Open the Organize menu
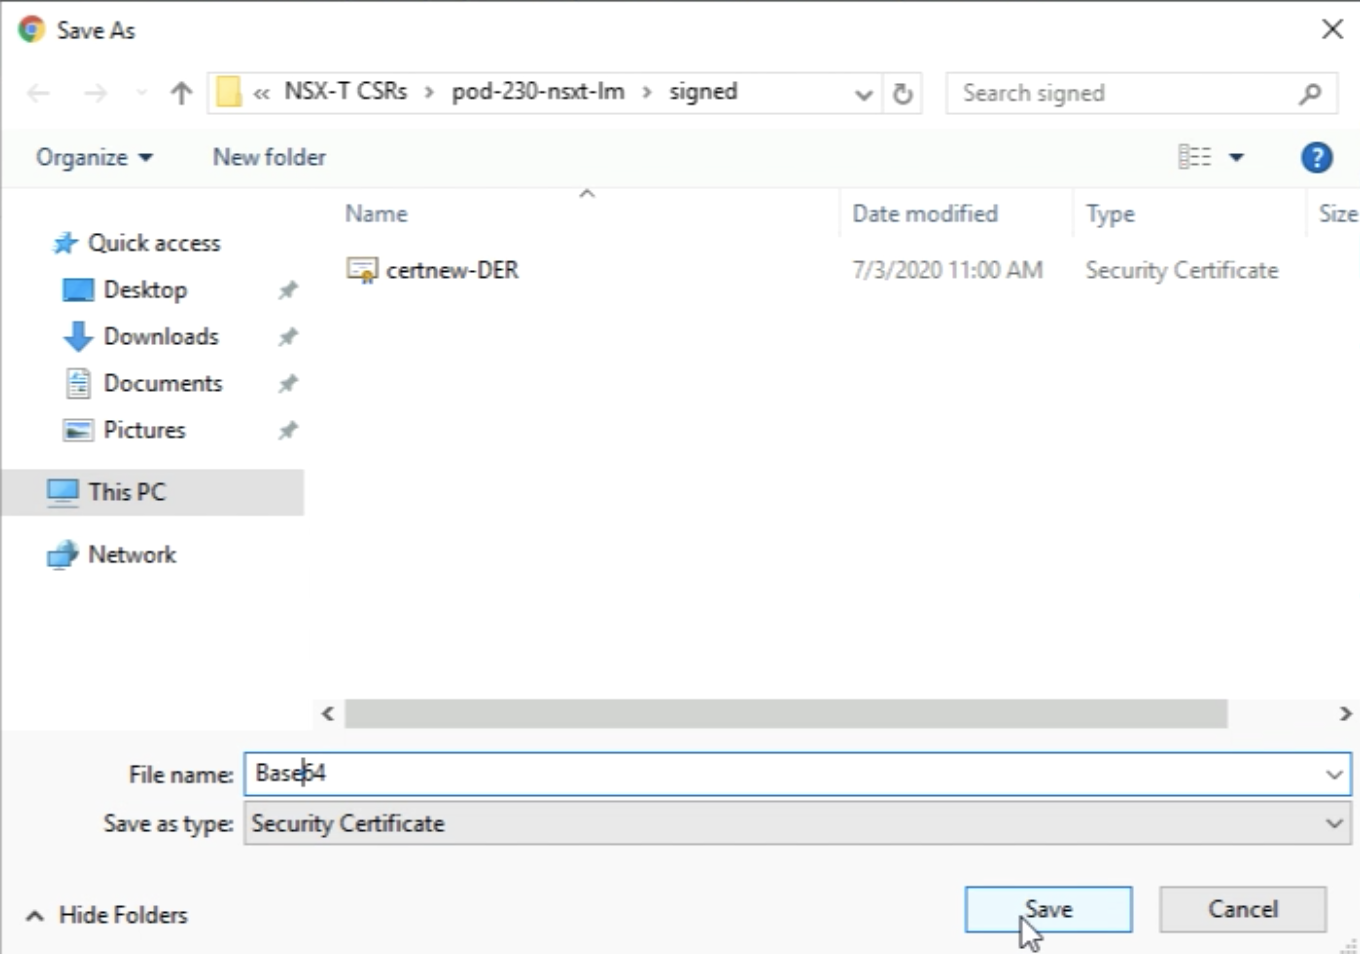This screenshot has width=1360, height=954. coord(94,158)
